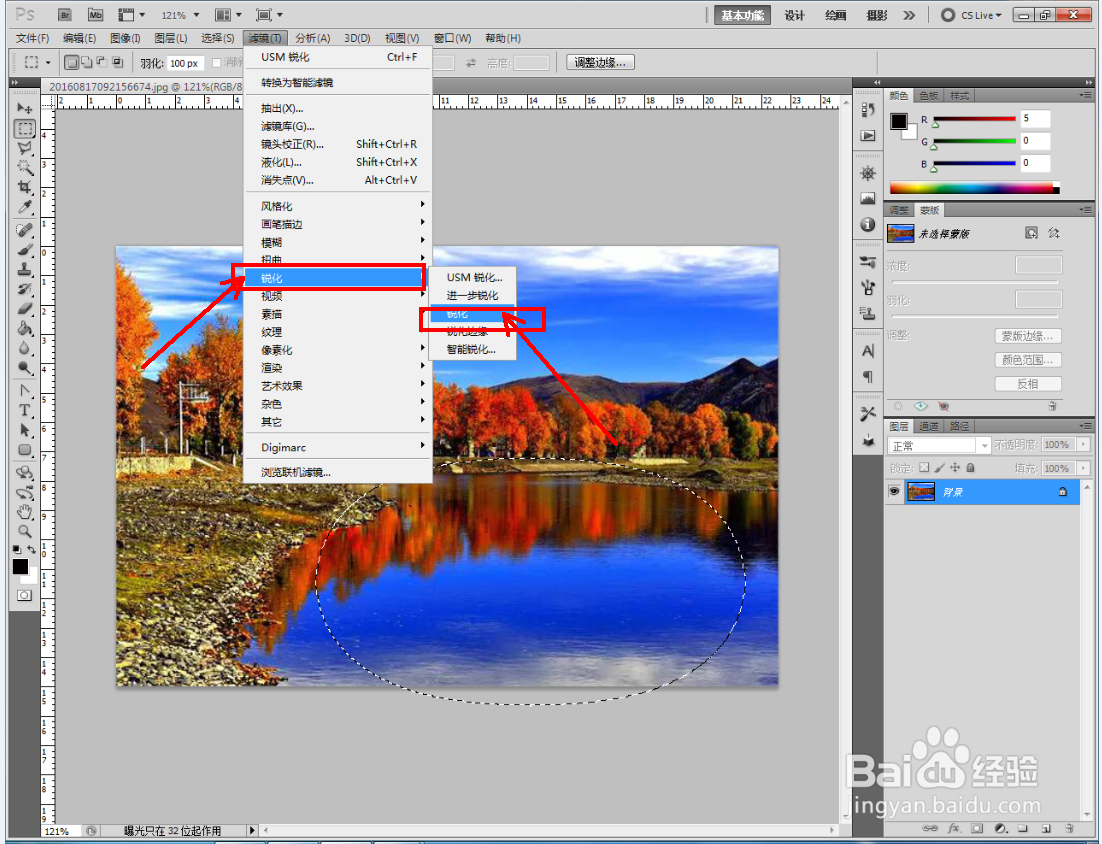The height and width of the screenshot is (844, 1102).
Task: Select the Hand tool
Action: click(25, 512)
